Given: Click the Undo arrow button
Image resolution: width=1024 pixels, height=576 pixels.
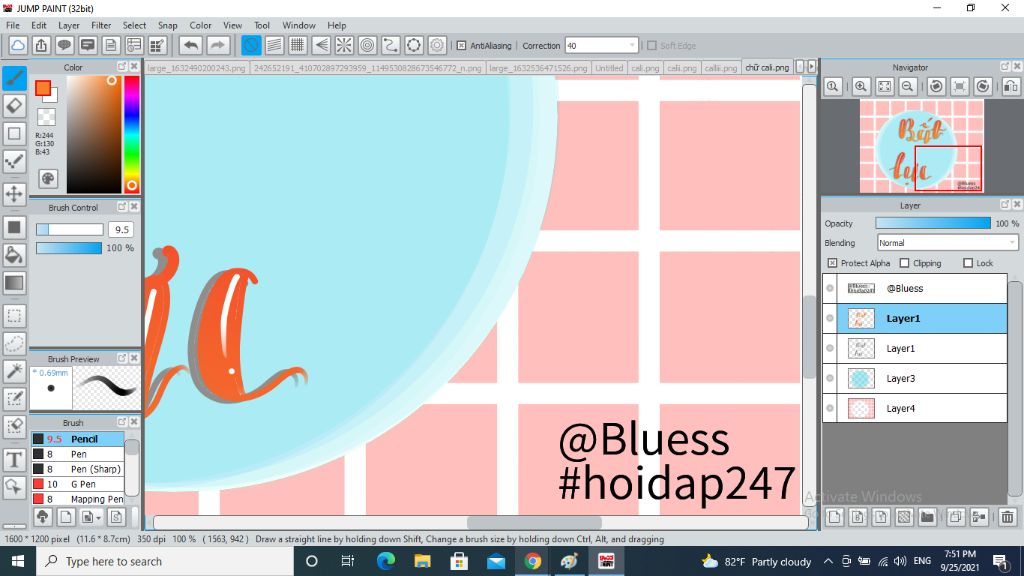Looking at the screenshot, I should tap(191, 45).
